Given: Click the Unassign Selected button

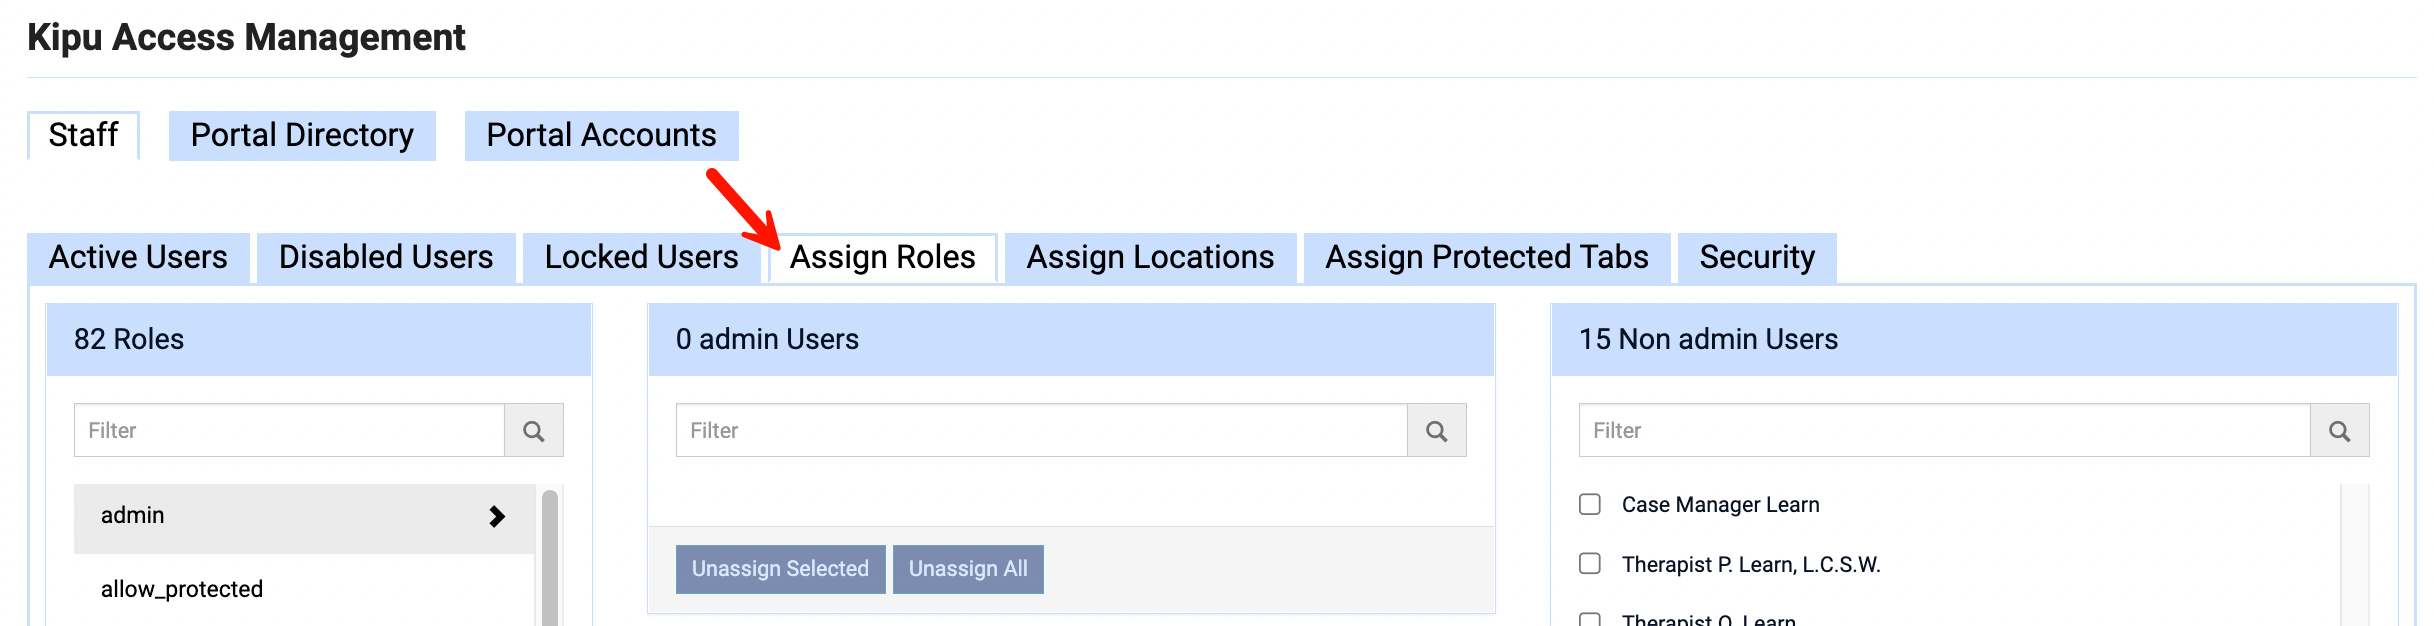Looking at the screenshot, I should click(780, 569).
